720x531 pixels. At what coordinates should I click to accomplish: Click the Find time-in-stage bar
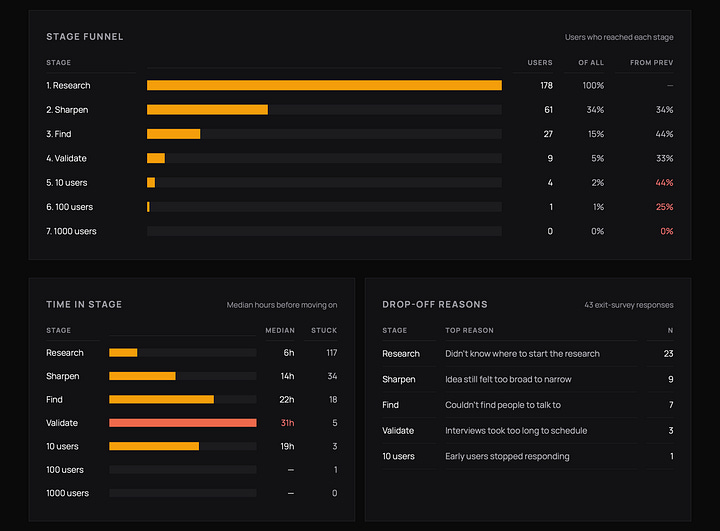click(162, 400)
